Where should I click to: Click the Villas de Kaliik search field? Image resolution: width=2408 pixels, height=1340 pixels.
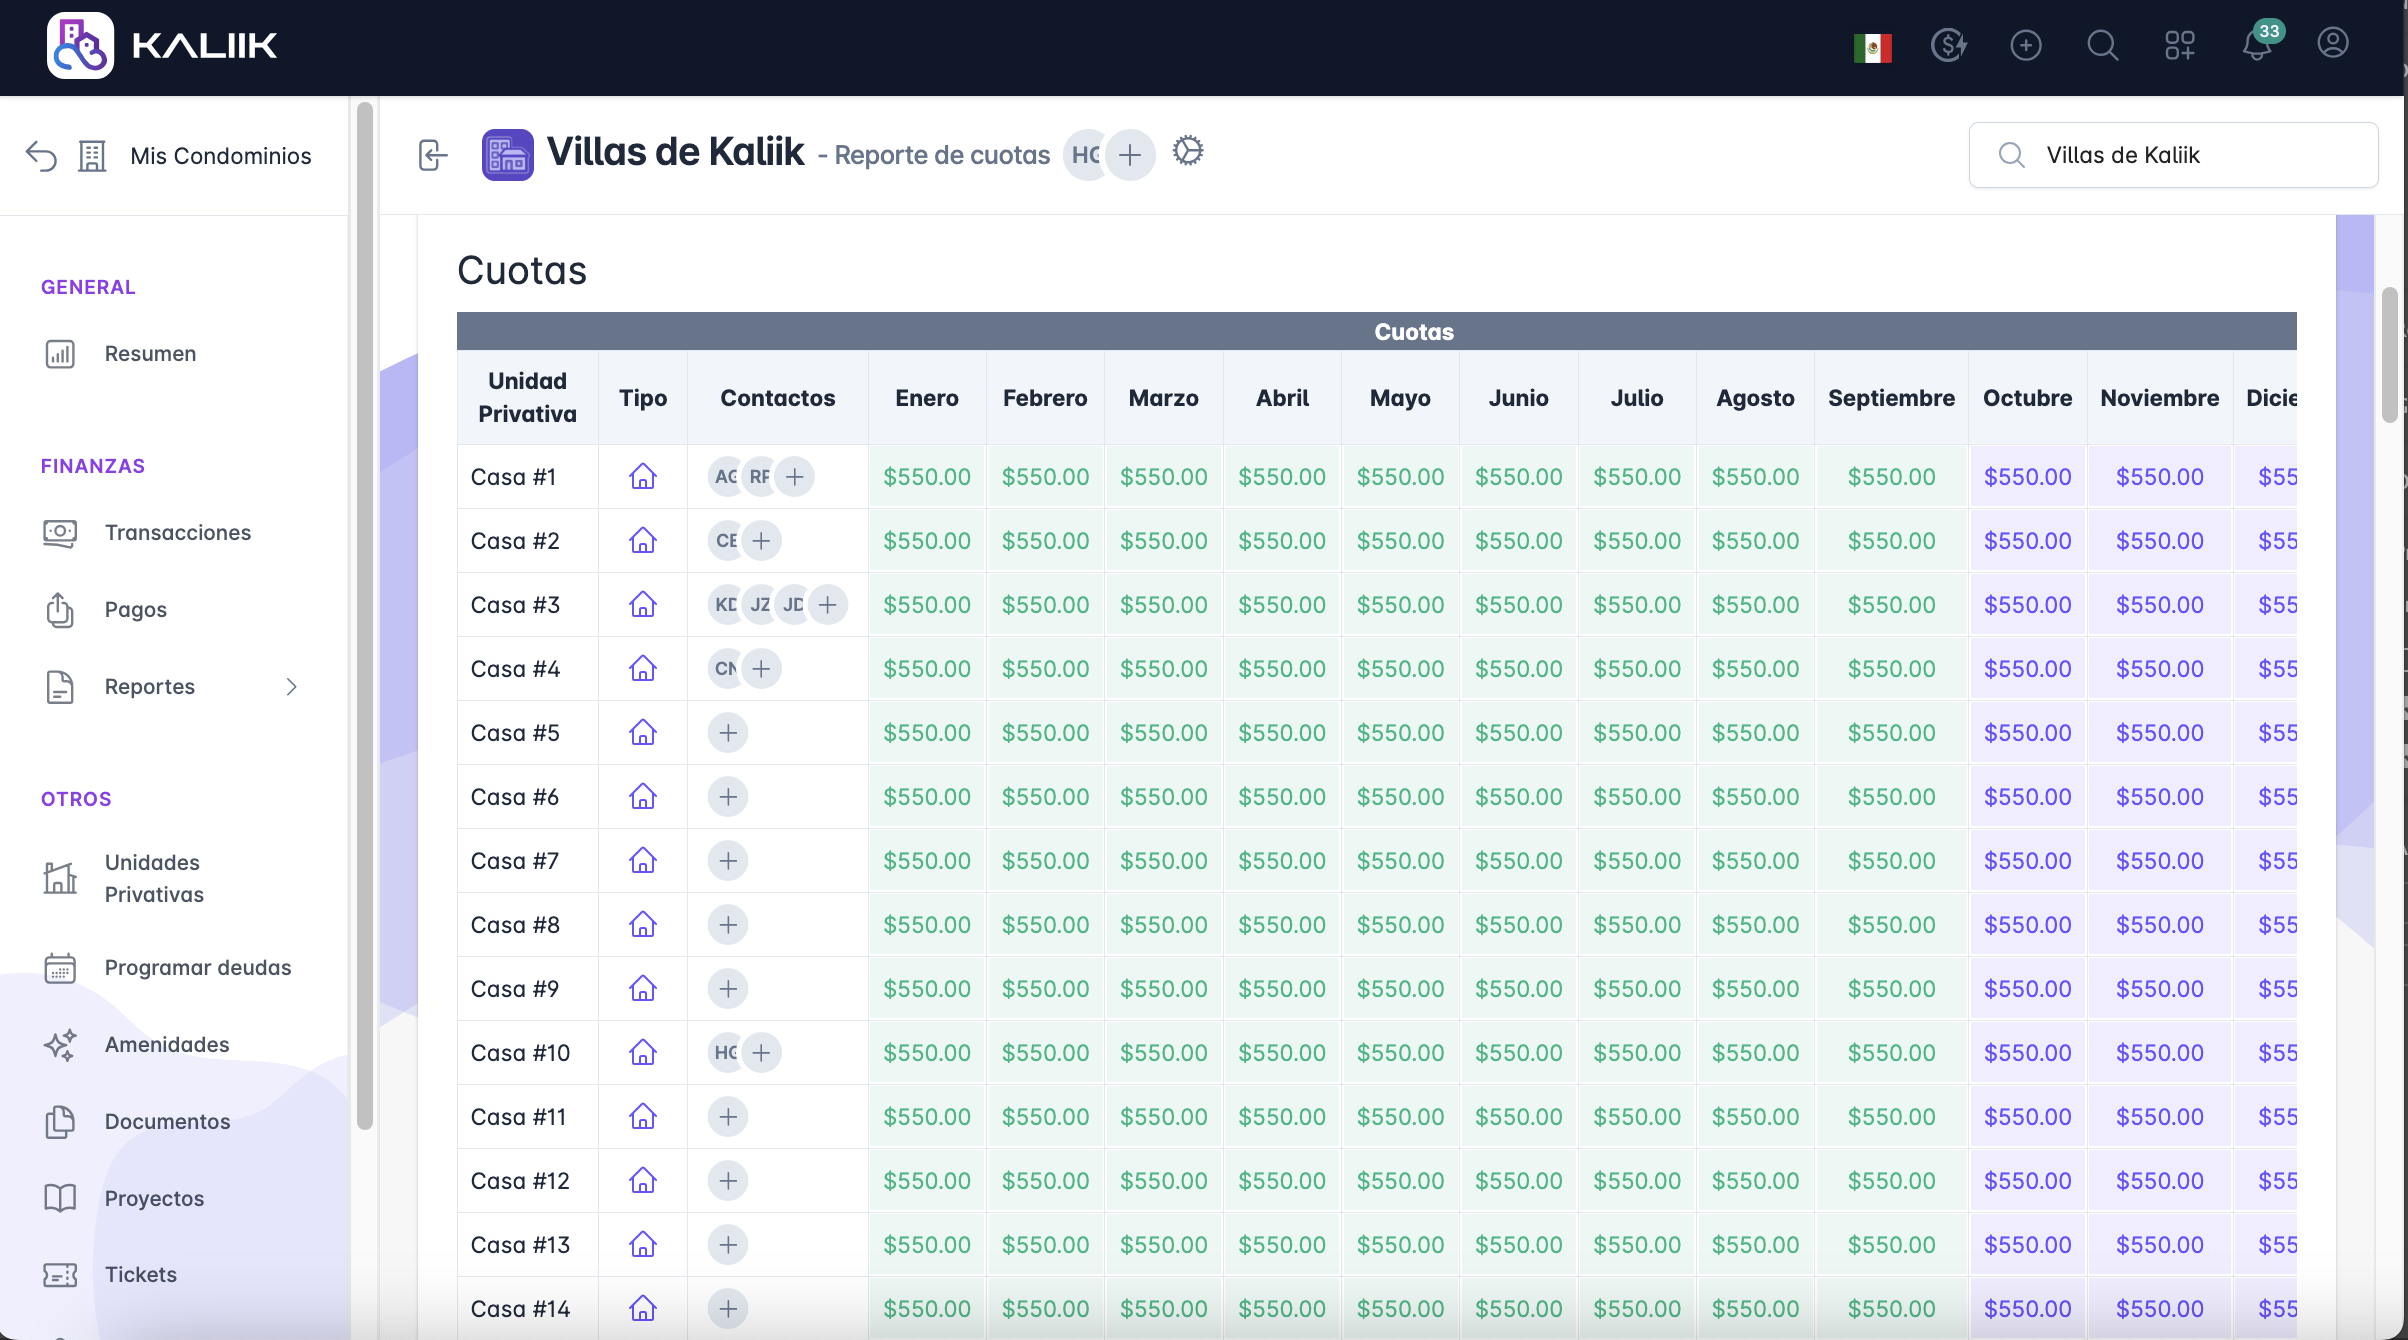click(x=2173, y=155)
